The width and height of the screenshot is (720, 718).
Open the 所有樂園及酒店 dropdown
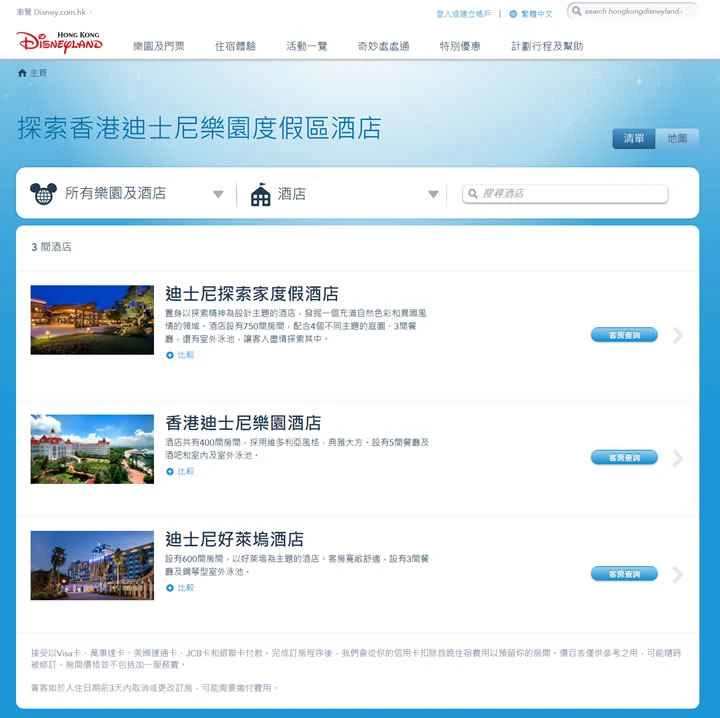127,193
